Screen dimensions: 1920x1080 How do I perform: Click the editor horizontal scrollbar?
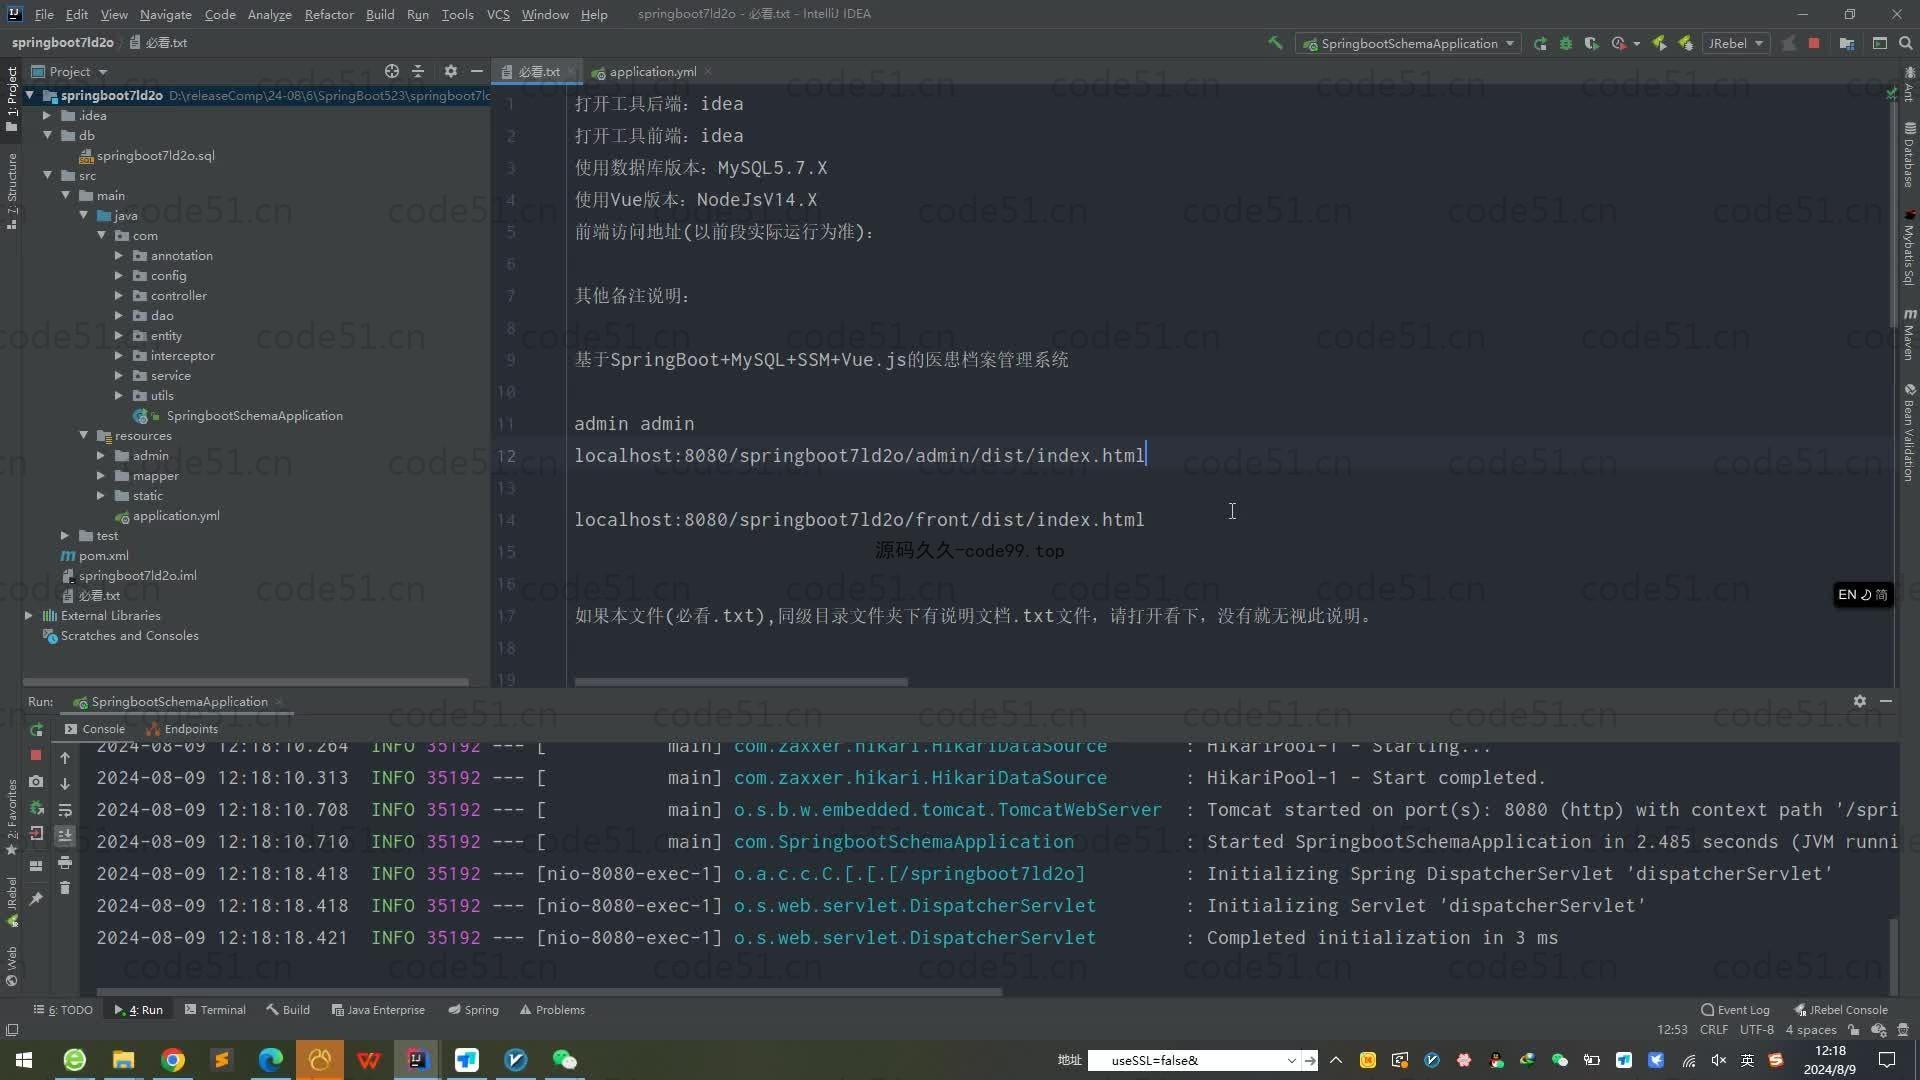click(x=741, y=683)
